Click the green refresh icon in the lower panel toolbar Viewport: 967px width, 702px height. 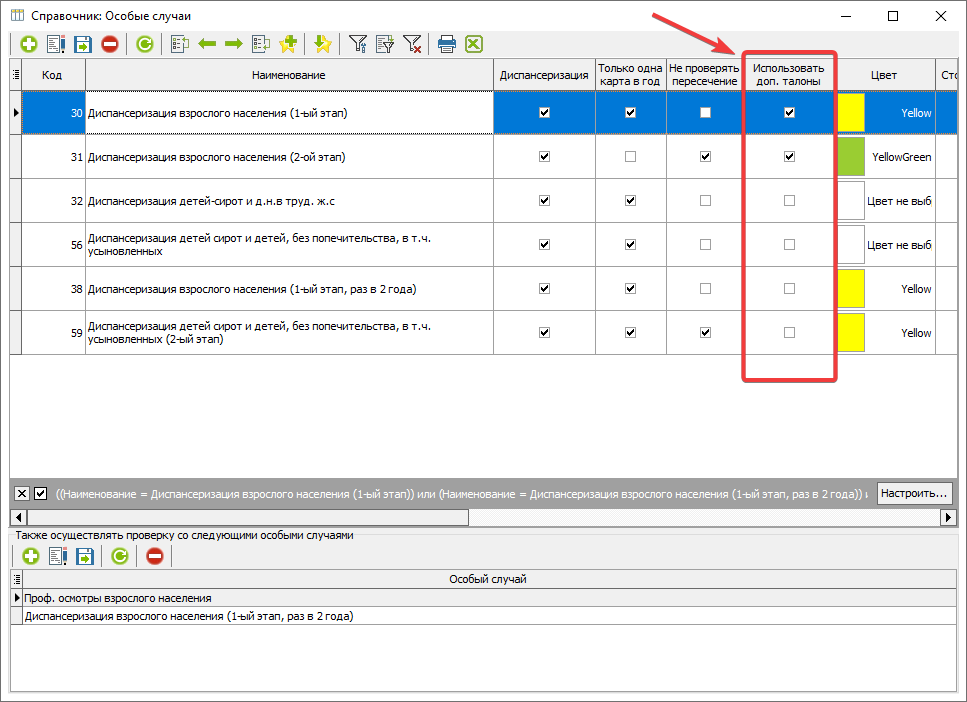click(x=120, y=556)
